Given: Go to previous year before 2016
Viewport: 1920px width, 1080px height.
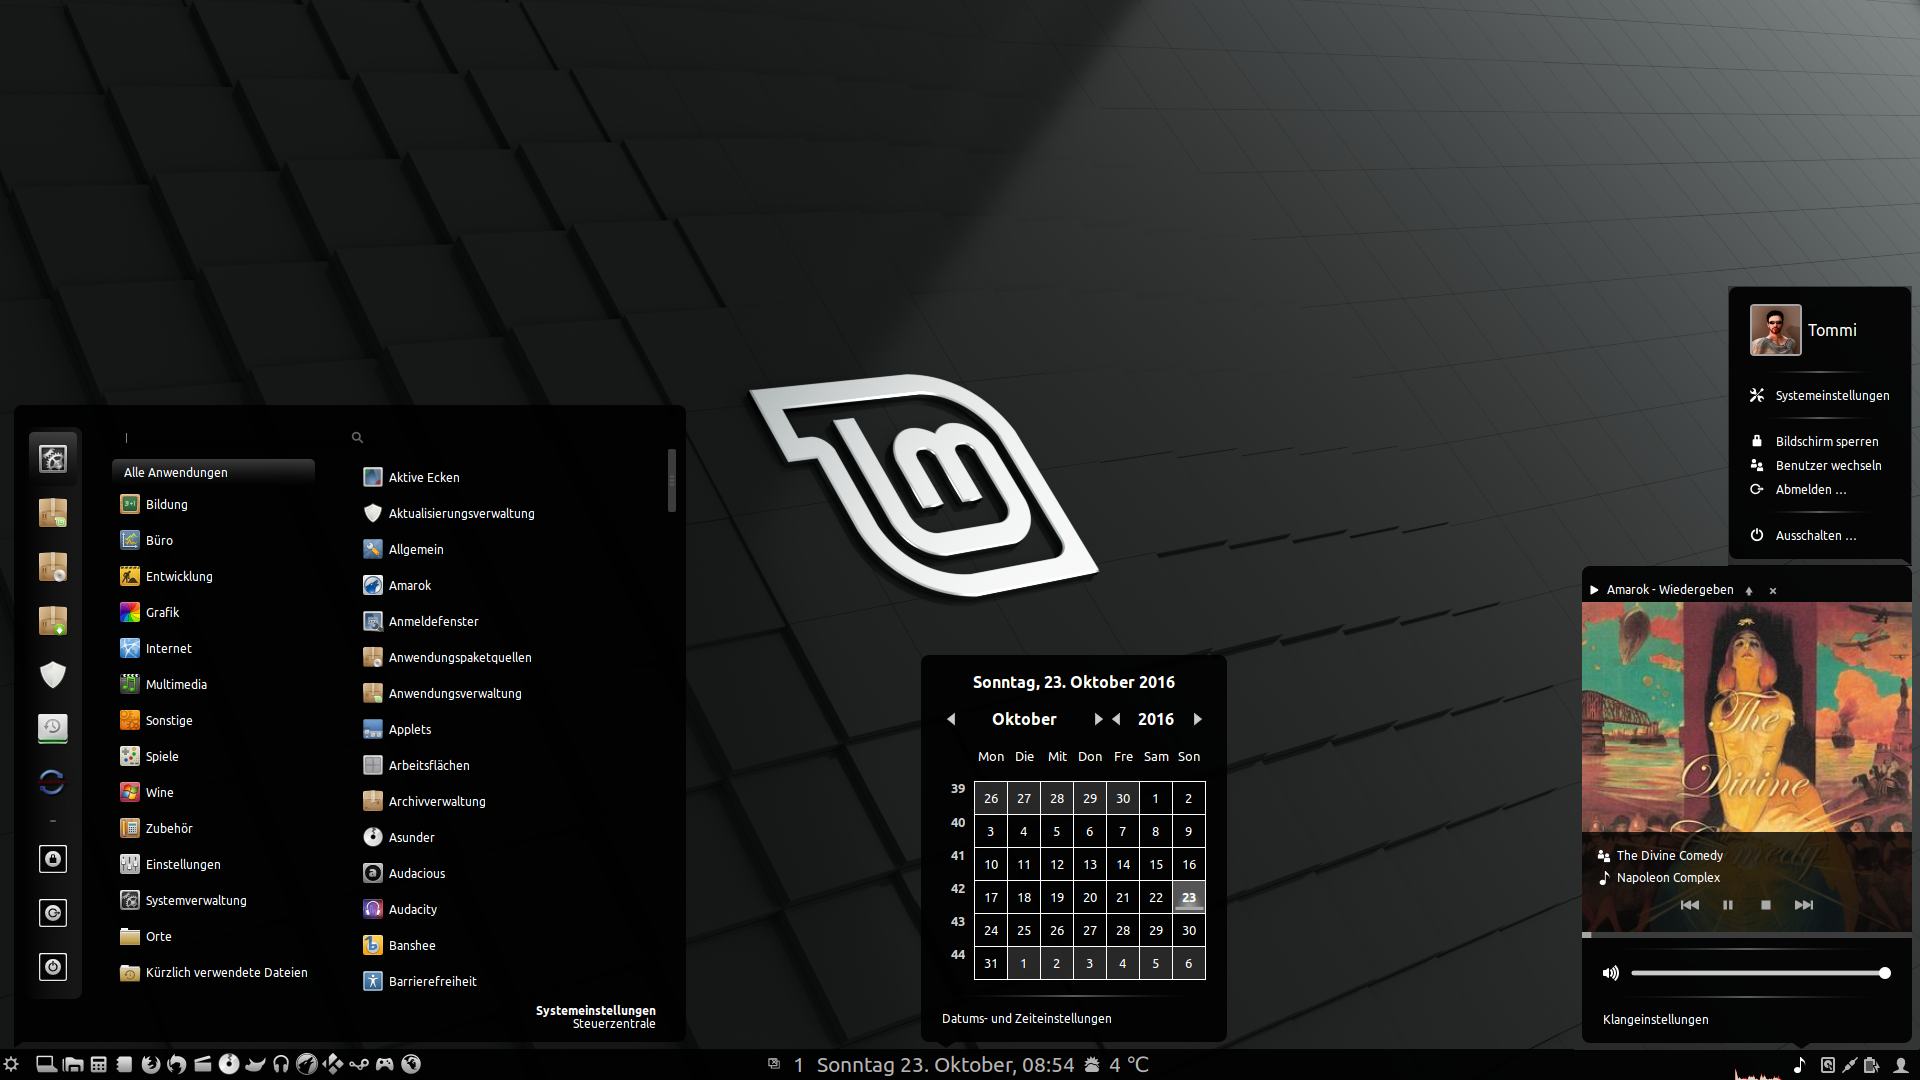Looking at the screenshot, I should tap(1117, 719).
